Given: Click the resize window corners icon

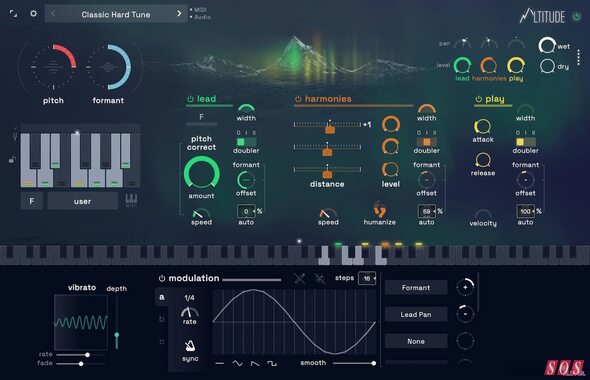Looking at the screenshot, I should tap(13, 14).
